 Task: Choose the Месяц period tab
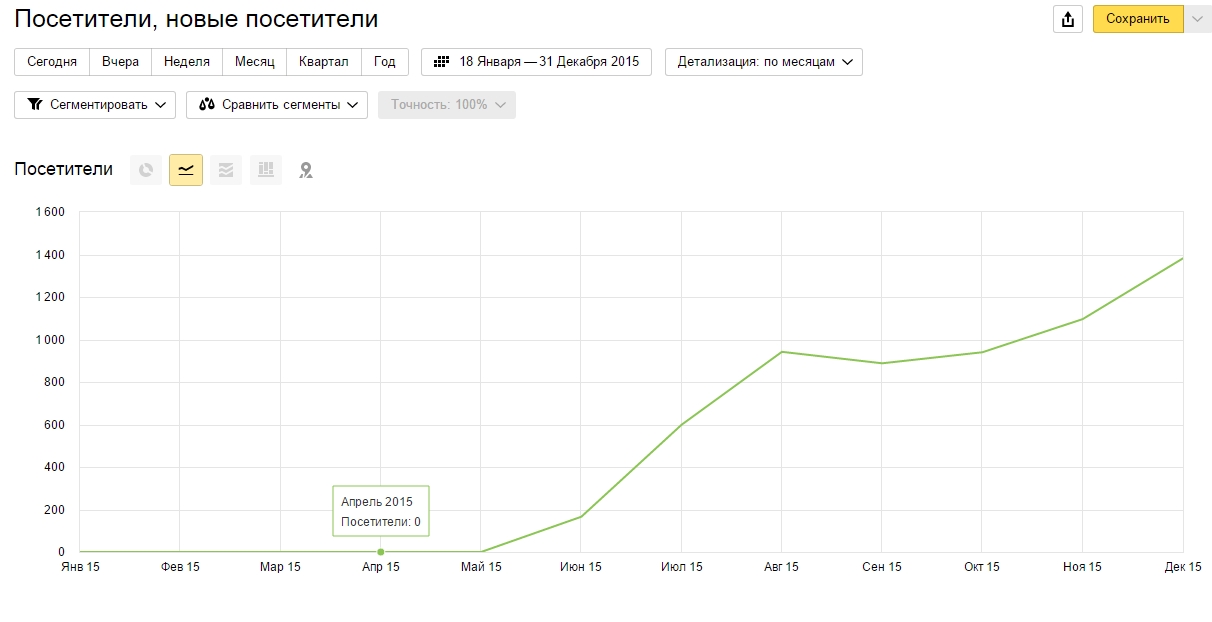click(x=255, y=62)
